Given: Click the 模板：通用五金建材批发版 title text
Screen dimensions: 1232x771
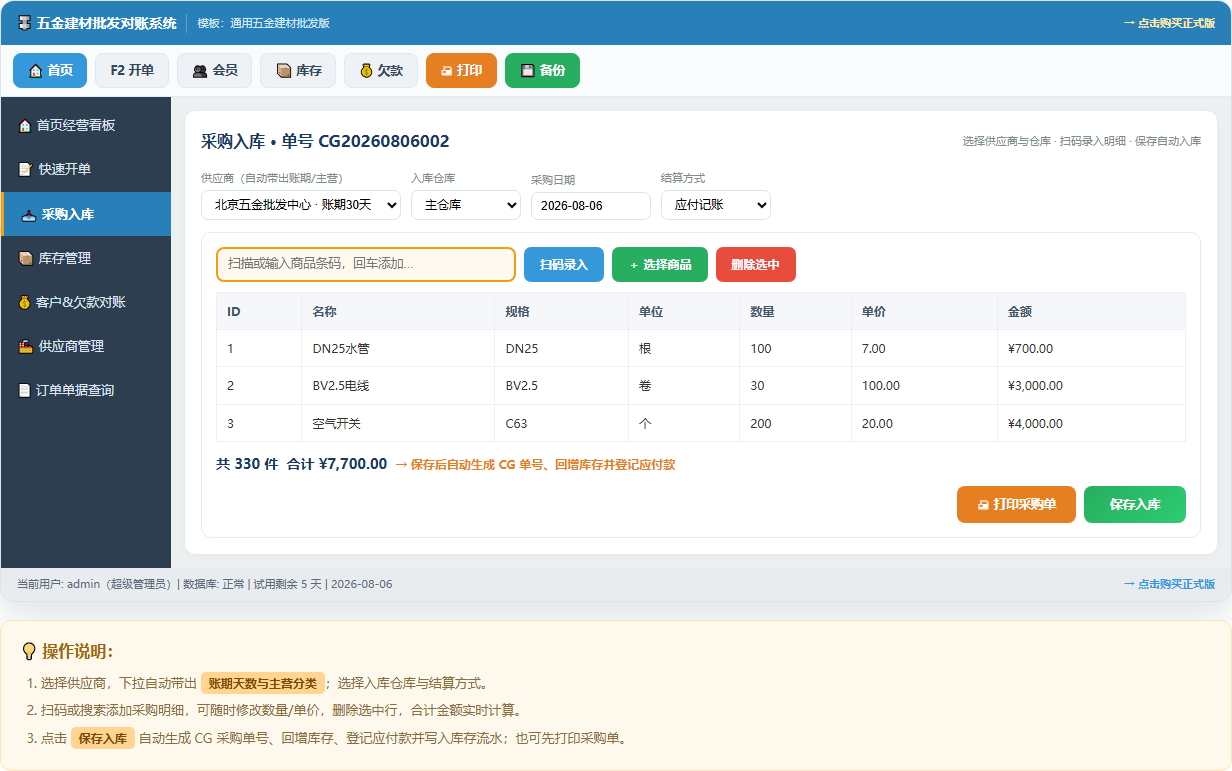Looking at the screenshot, I should [263, 23].
